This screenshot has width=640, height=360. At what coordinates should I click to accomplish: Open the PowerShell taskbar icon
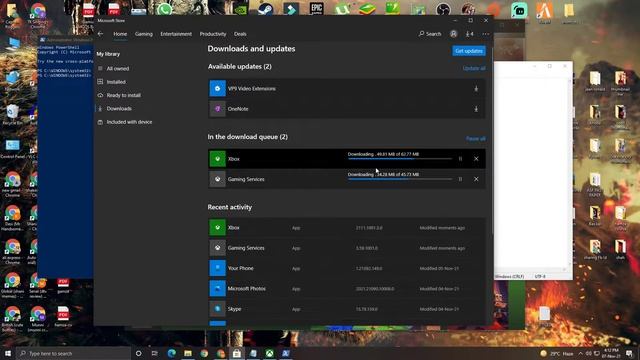[x=286, y=353]
